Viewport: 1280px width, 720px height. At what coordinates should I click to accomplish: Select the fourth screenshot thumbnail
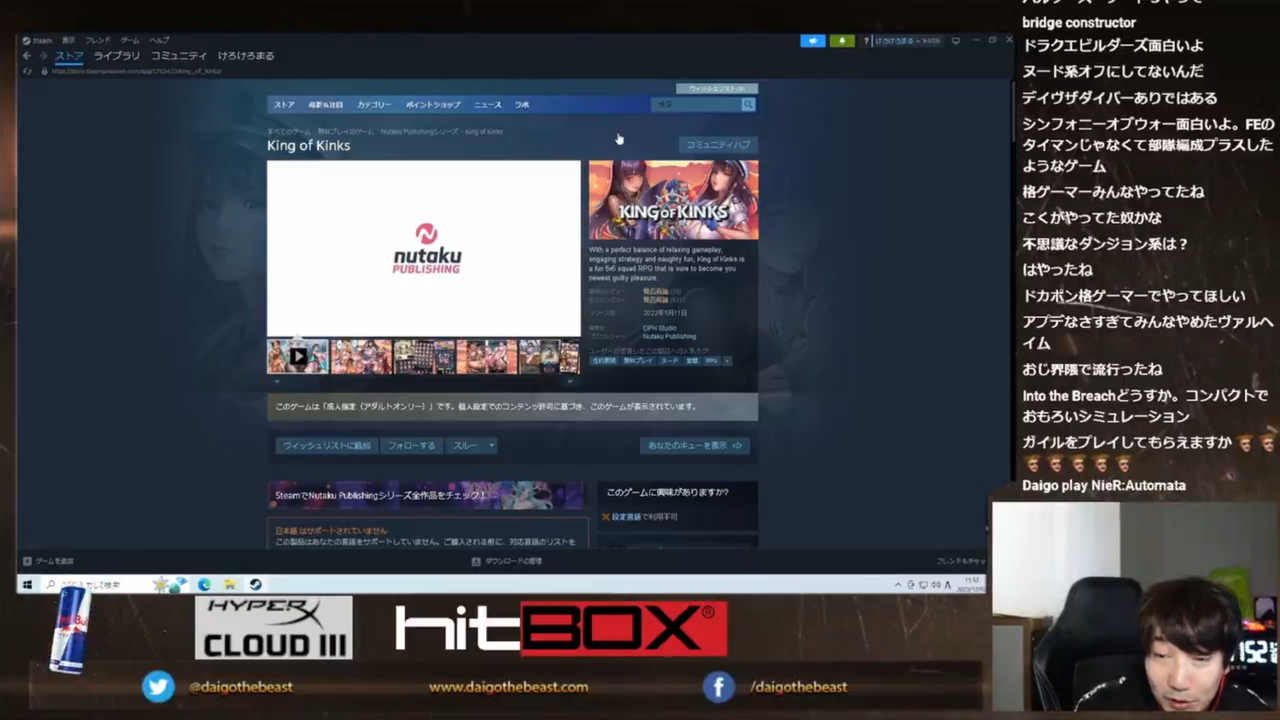click(487, 356)
